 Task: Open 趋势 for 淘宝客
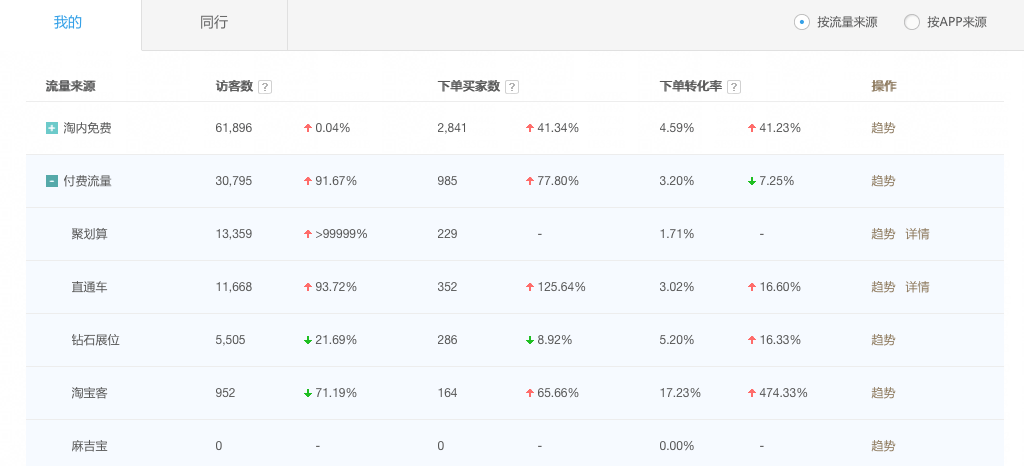pyautogui.click(x=883, y=394)
